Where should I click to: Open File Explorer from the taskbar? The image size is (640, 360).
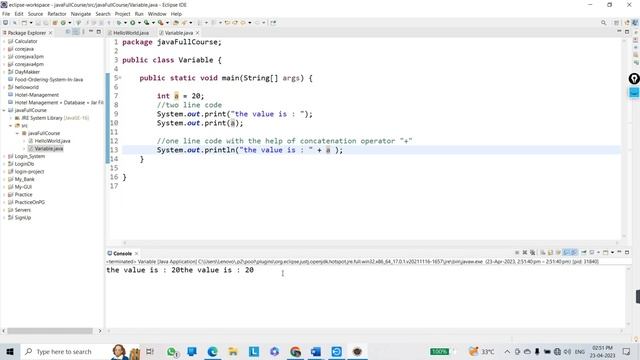[233, 351]
